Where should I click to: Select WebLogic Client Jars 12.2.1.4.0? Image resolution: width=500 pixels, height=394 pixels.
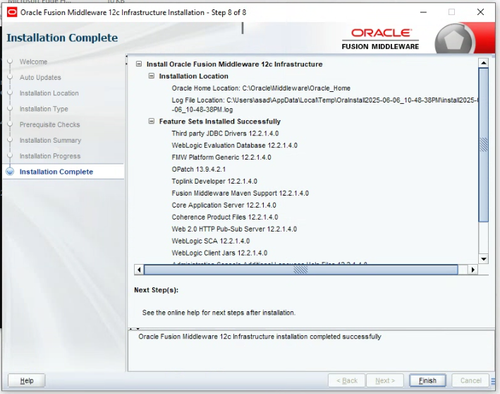coord(220,253)
